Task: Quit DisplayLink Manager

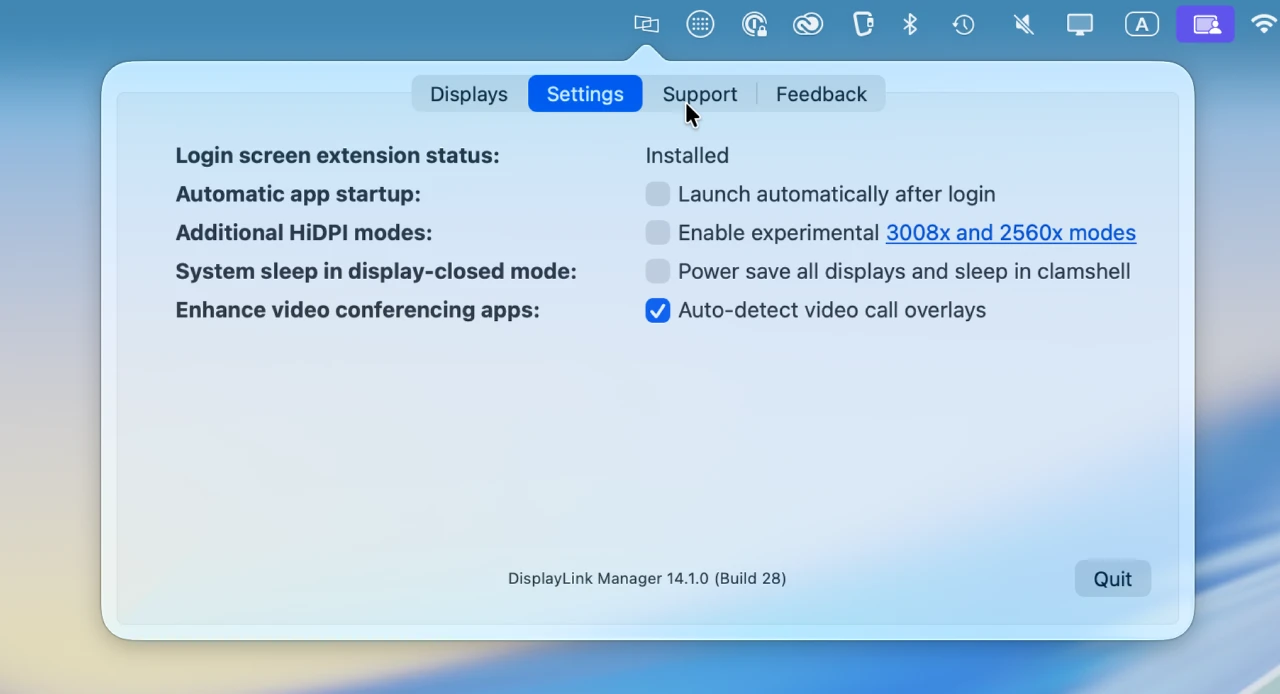Action: [x=1112, y=578]
